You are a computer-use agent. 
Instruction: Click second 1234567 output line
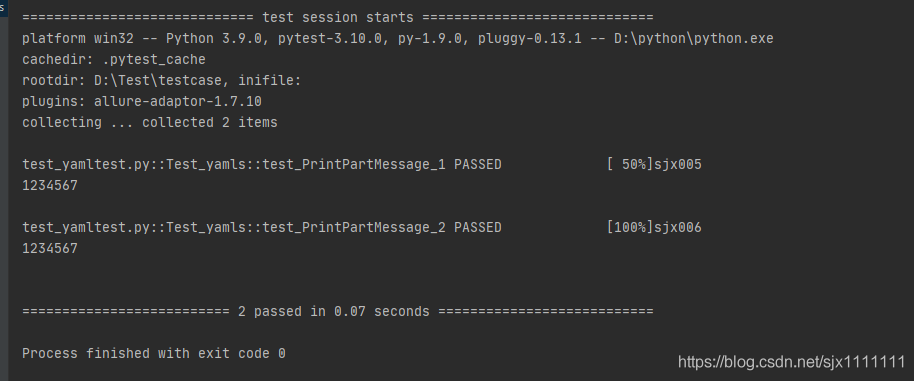coord(50,248)
